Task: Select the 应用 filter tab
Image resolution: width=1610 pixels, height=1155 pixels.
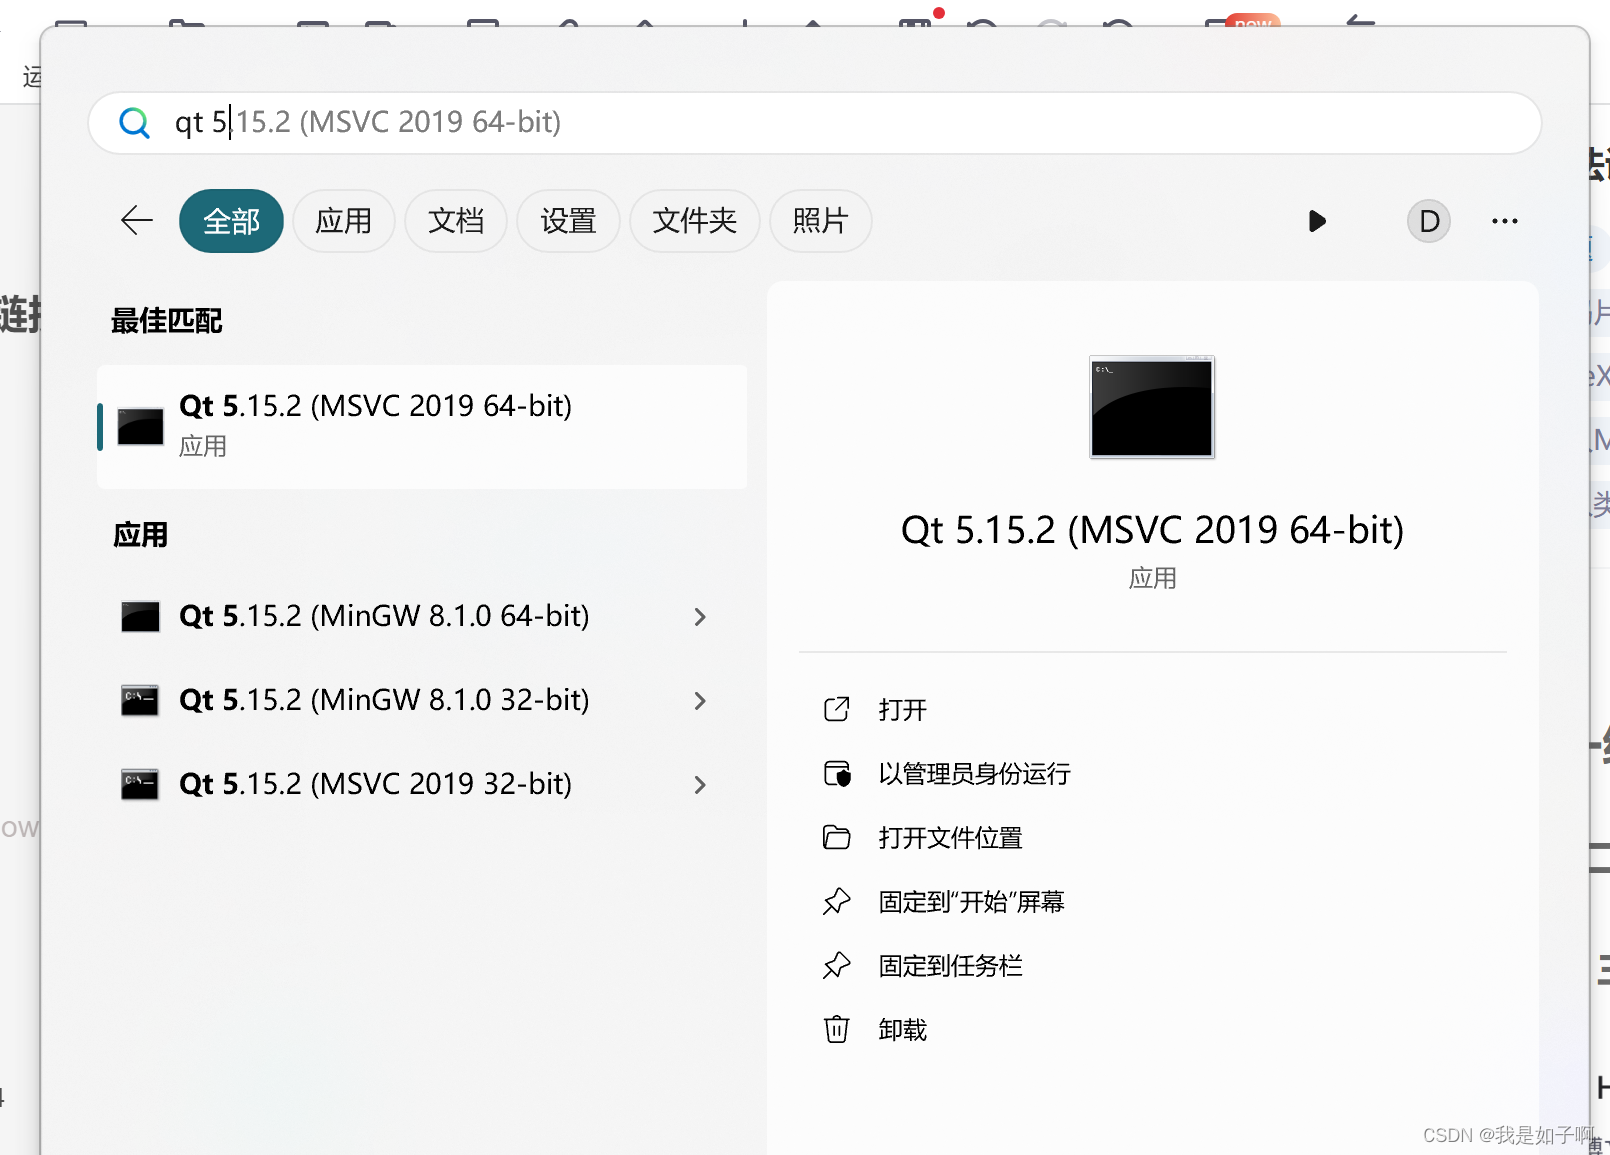Action: 344,221
